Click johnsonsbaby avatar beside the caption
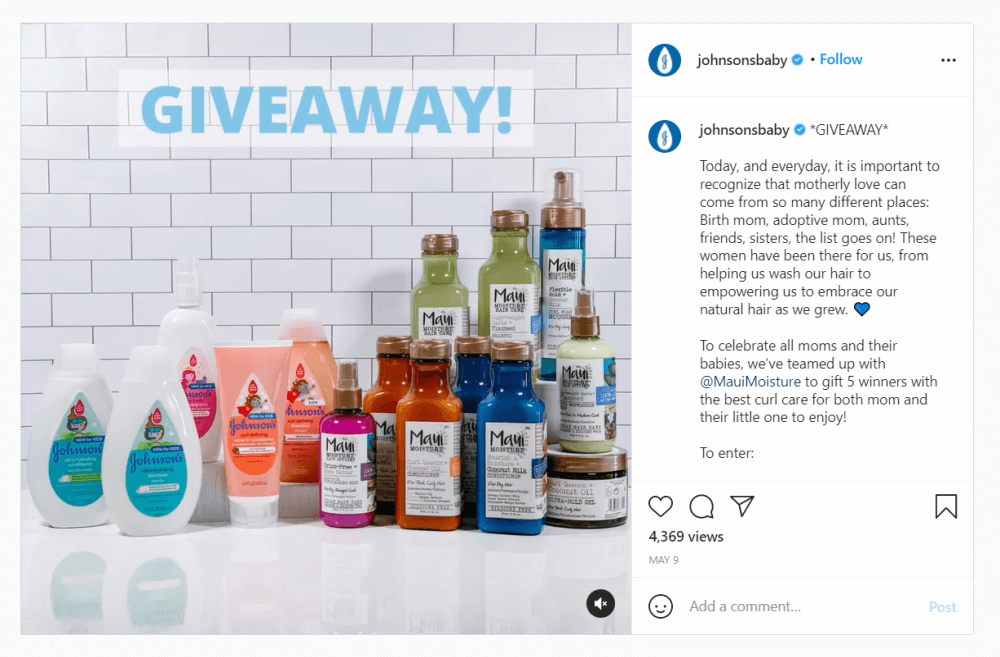 tap(665, 136)
